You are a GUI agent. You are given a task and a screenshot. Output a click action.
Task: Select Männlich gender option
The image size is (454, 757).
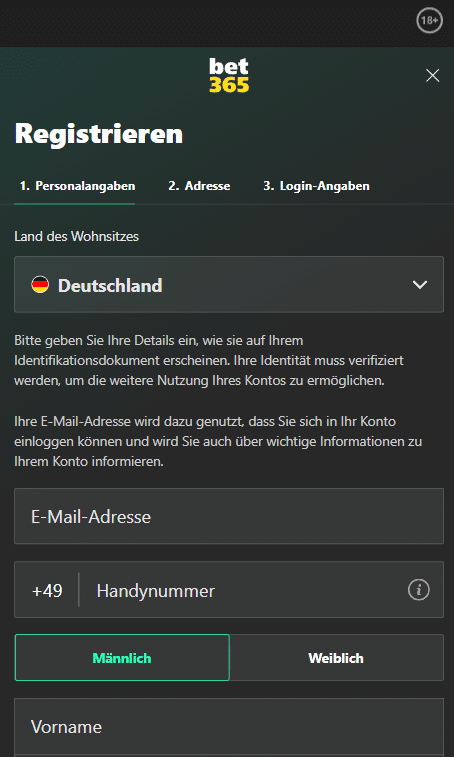[122, 658]
